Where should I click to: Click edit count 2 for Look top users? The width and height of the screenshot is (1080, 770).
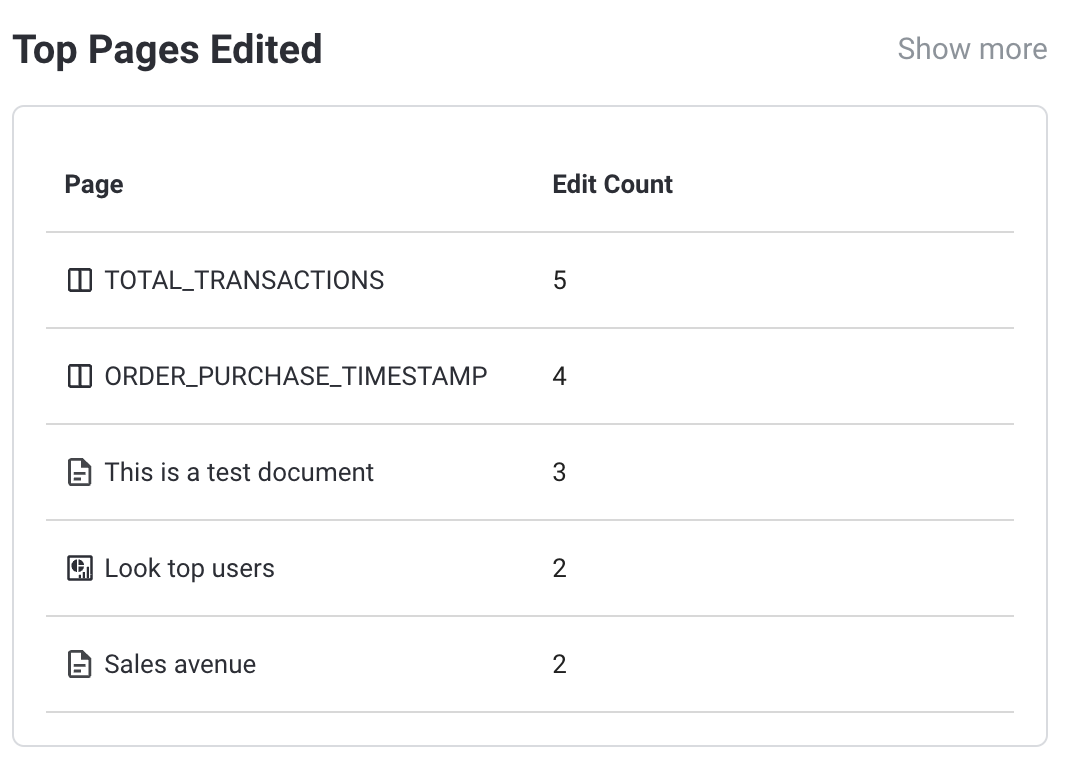(x=560, y=569)
